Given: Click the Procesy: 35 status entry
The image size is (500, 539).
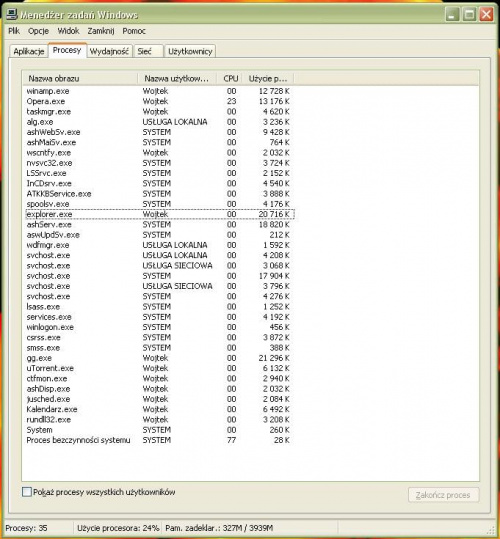Looking at the screenshot, I should (26, 528).
